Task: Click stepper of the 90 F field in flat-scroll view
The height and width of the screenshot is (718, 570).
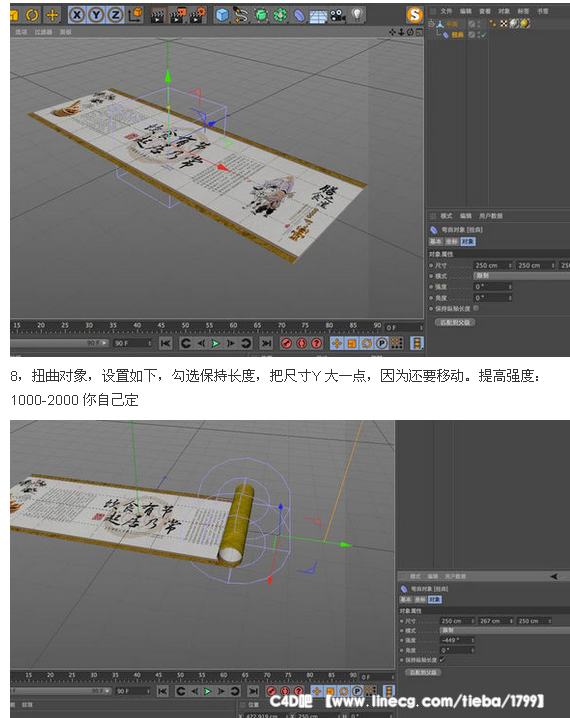Action: 150,343
